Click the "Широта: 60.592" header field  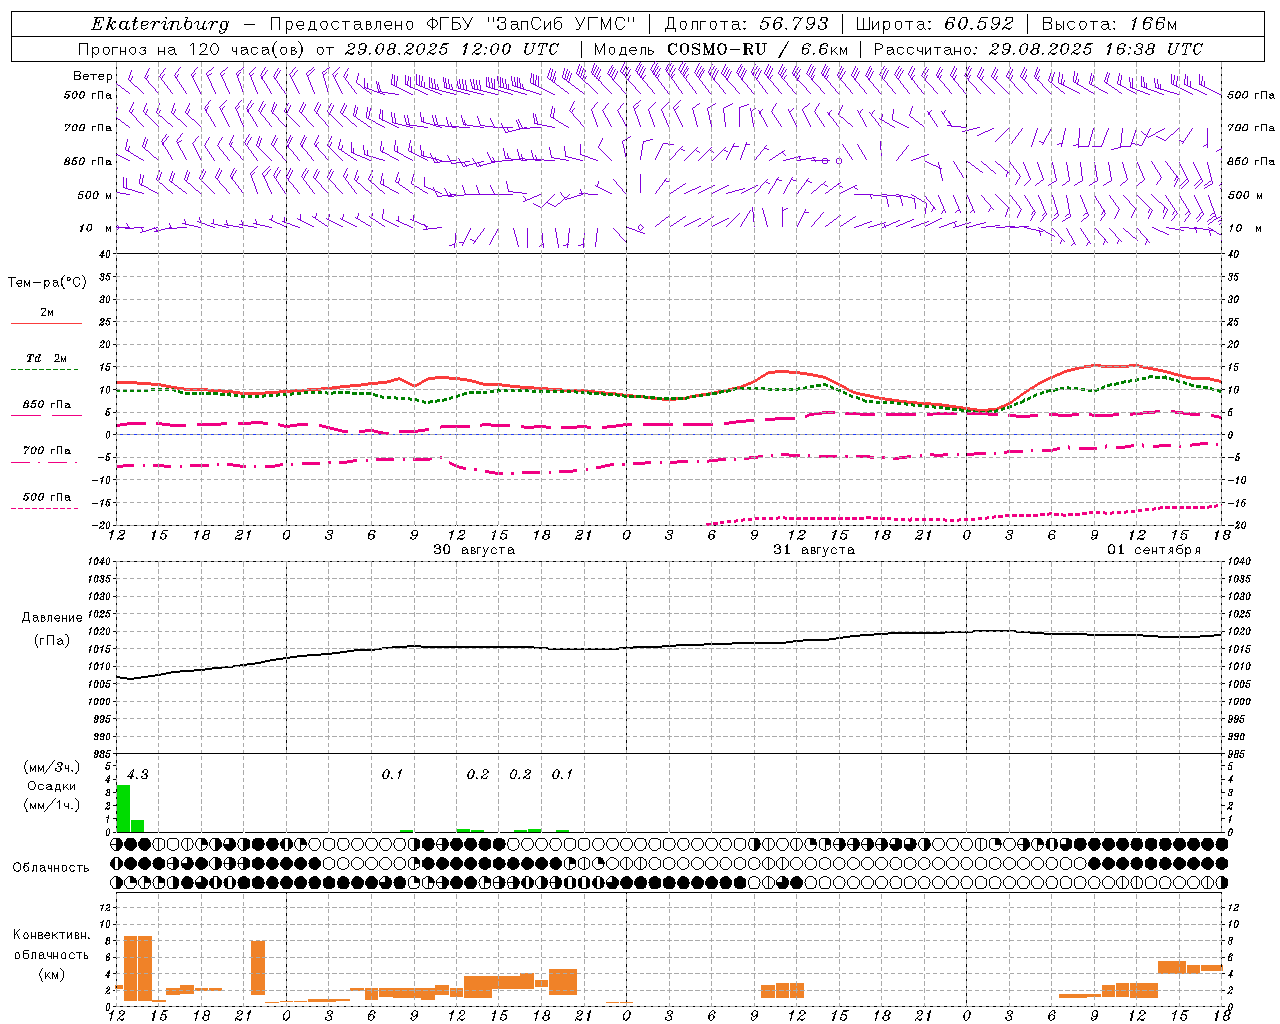click(934, 24)
